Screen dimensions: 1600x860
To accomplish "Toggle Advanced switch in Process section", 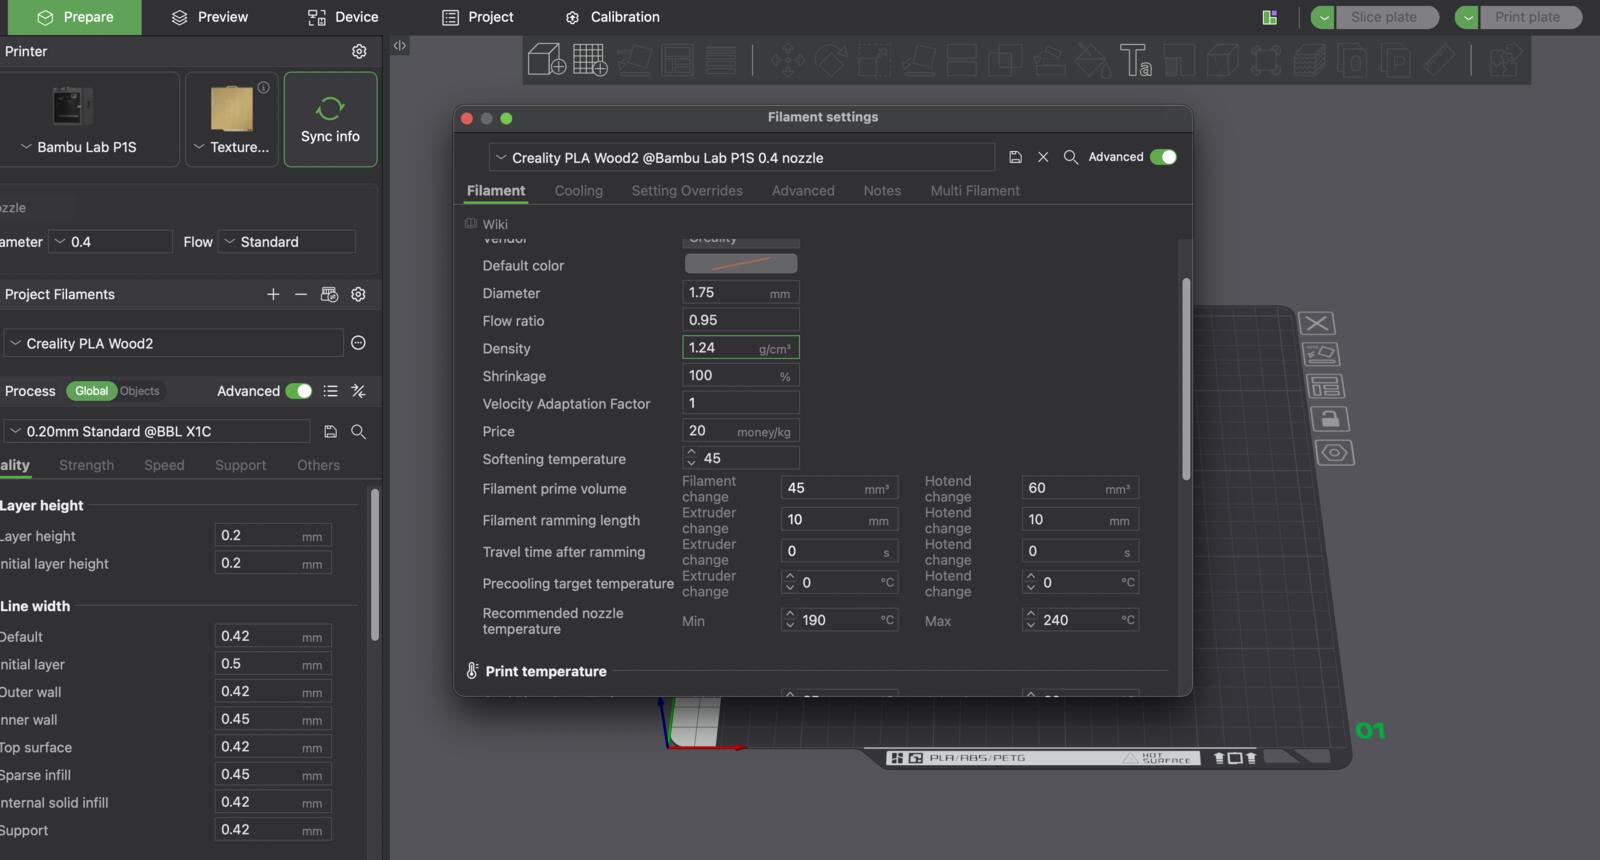I will tap(299, 391).
